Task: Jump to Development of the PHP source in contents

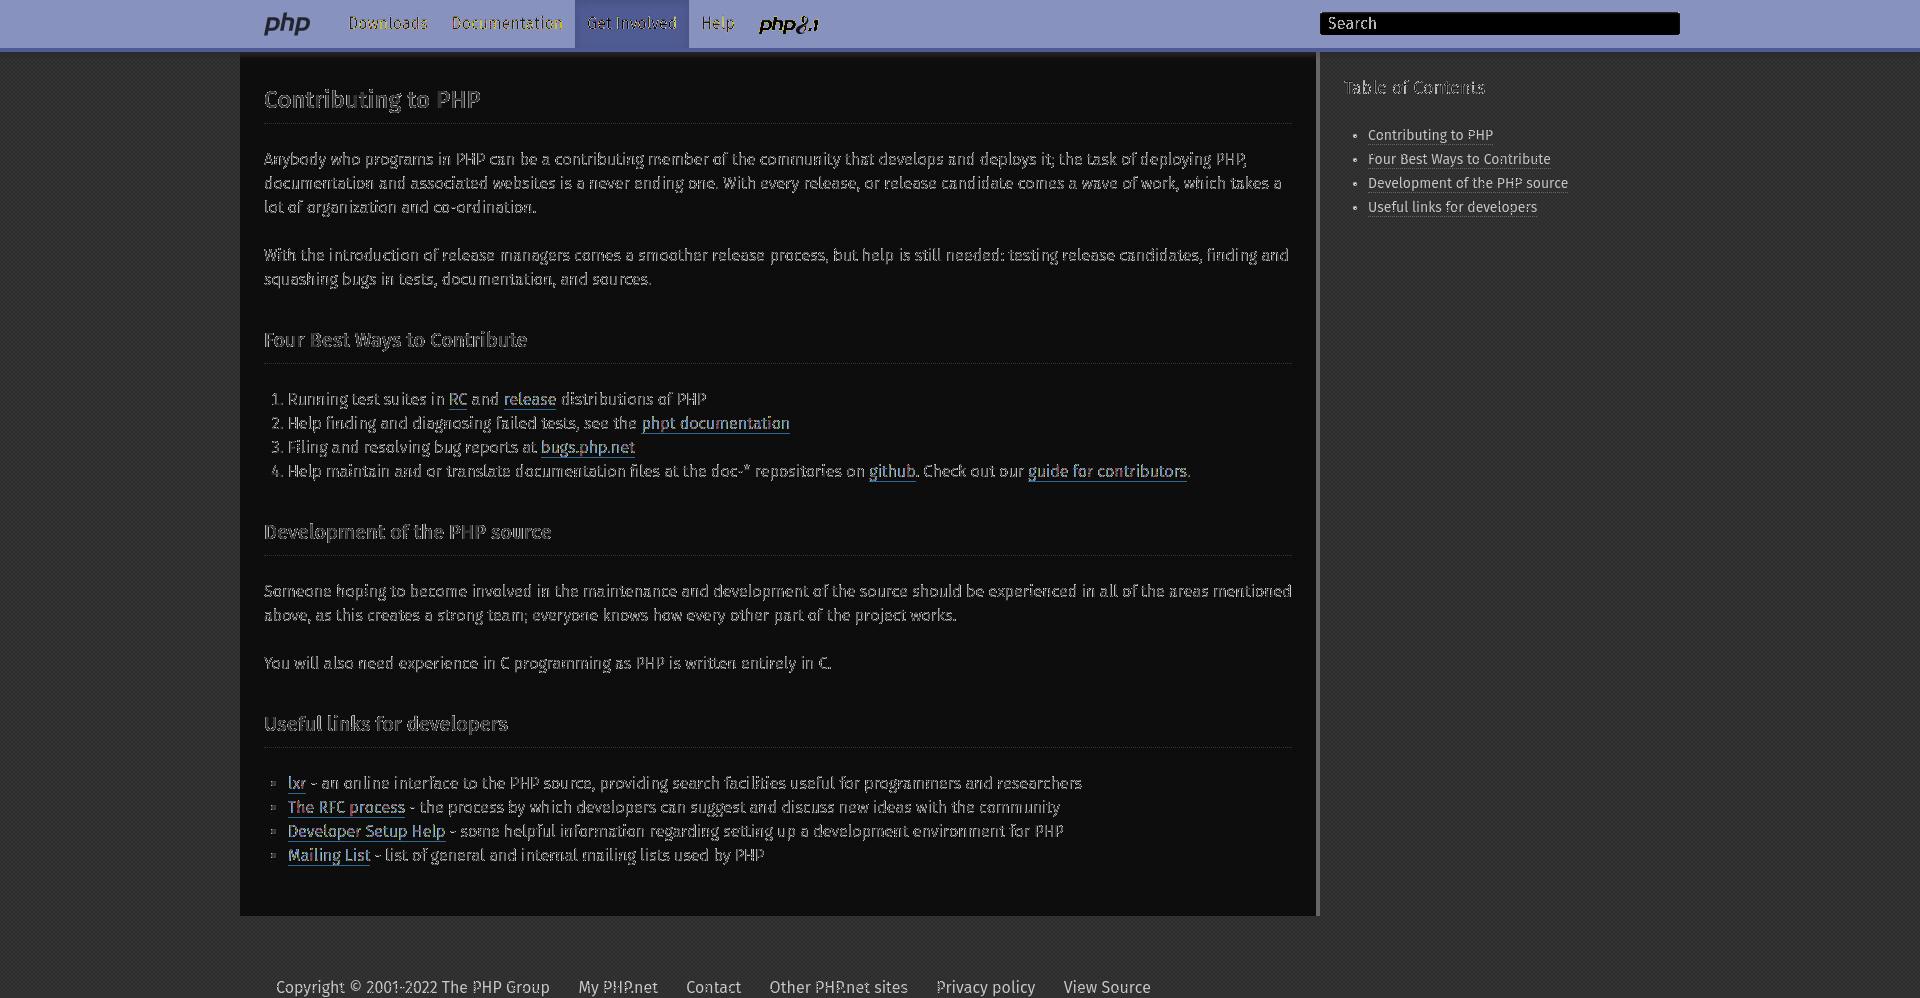Action: pyautogui.click(x=1468, y=183)
